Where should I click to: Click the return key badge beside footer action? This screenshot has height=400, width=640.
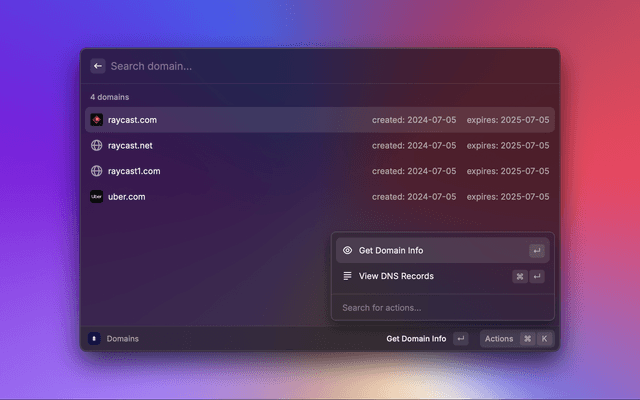(x=461, y=339)
